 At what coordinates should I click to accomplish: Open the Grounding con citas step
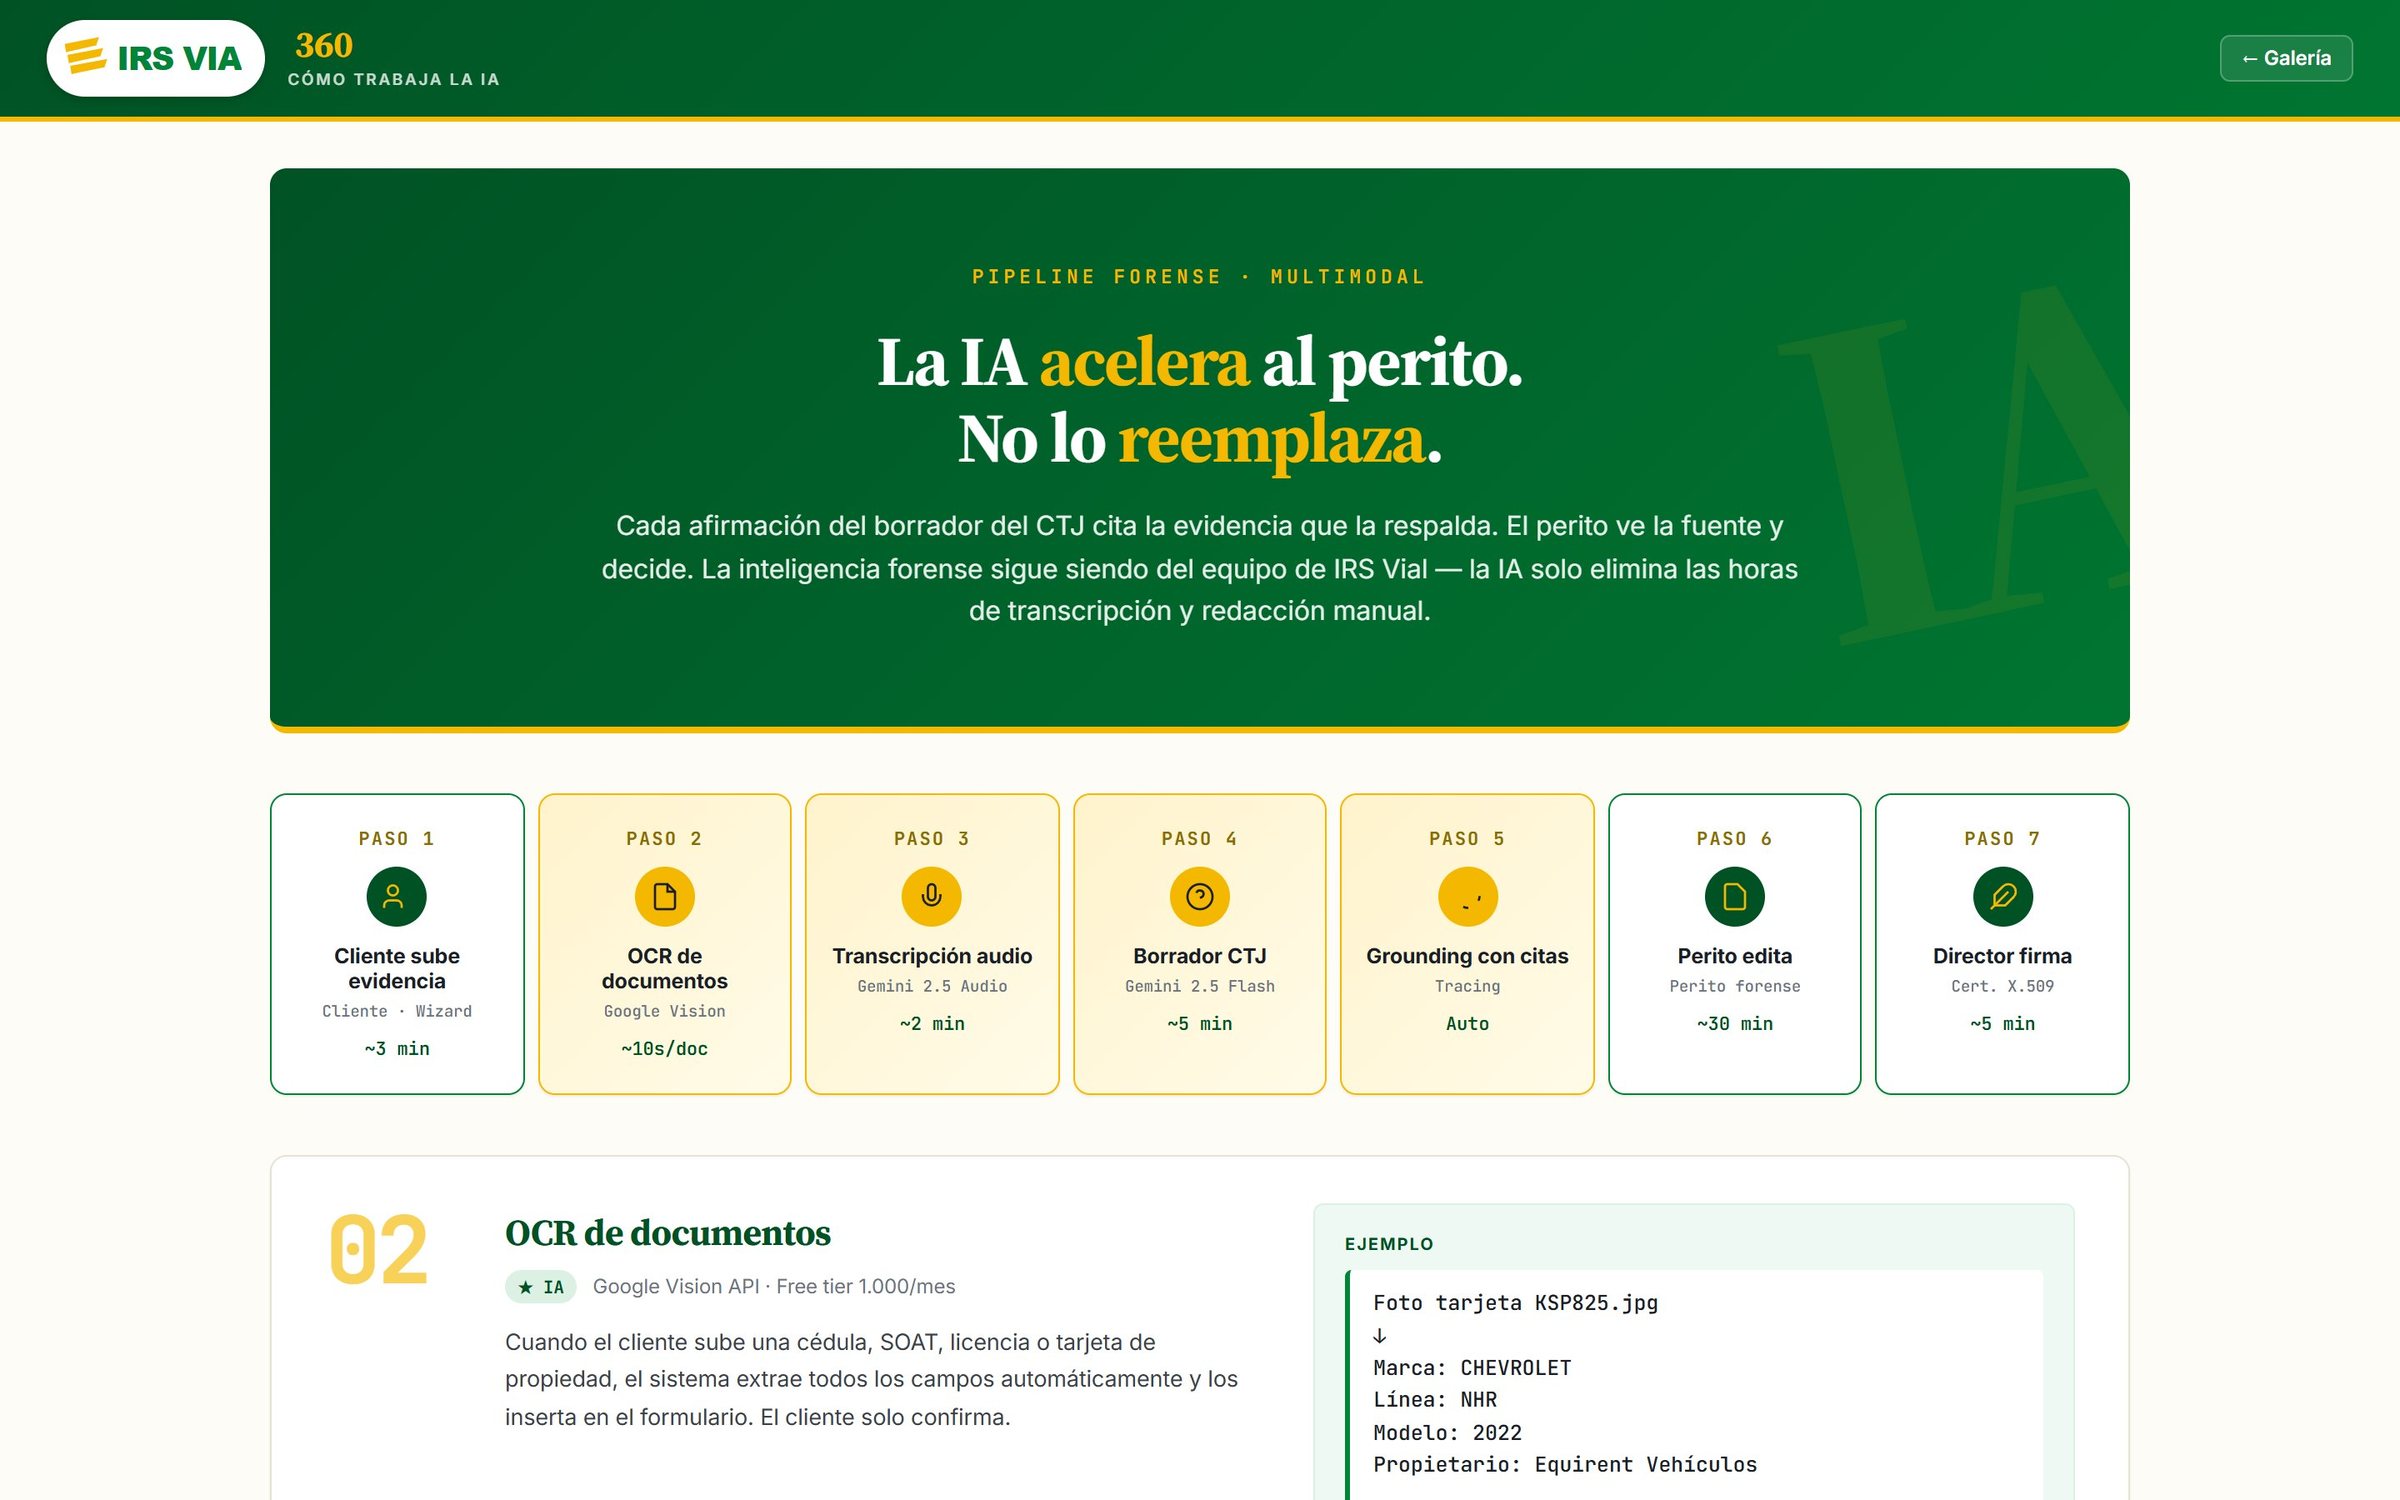point(1467,944)
